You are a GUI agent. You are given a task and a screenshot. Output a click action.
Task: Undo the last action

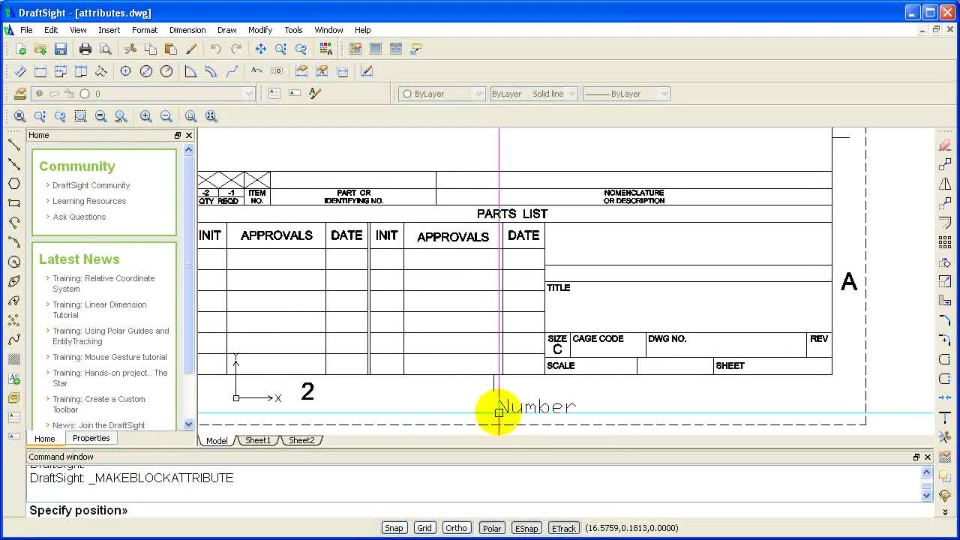(x=216, y=49)
